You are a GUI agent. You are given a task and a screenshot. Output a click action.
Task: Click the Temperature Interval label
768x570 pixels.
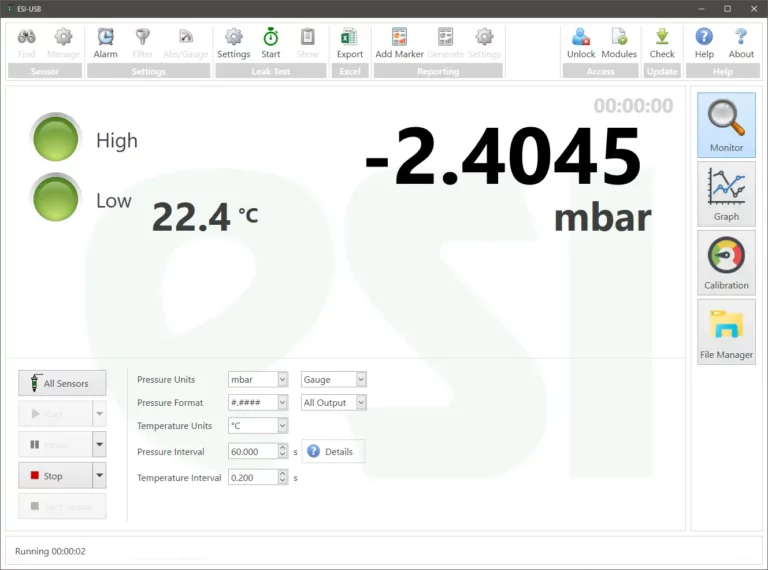[179, 477]
